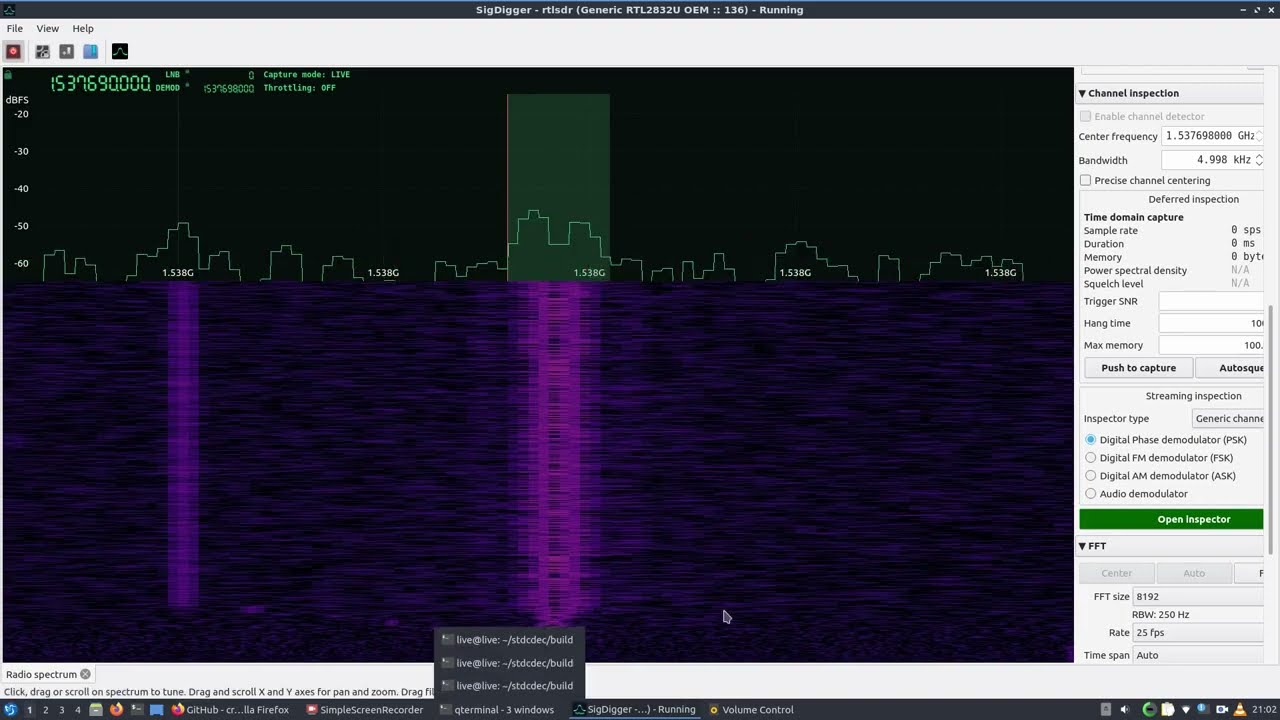The width and height of the screenshot is (1280, 720).
Task: Click the spectrum curve toolbar icon
Action: [120, 51]
